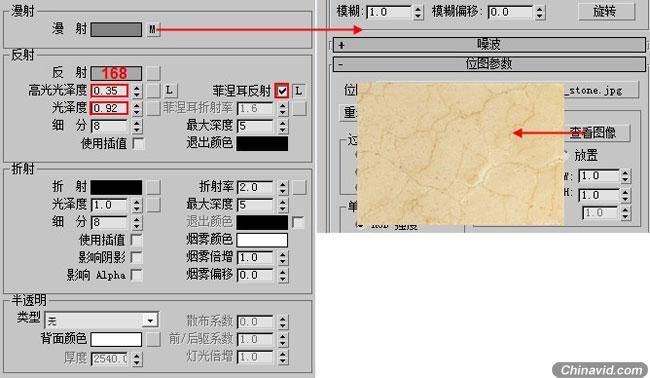Click the 折射率 spinner arrows
Viewport: 650px width, 378px height.
click(x=283, y=187)
